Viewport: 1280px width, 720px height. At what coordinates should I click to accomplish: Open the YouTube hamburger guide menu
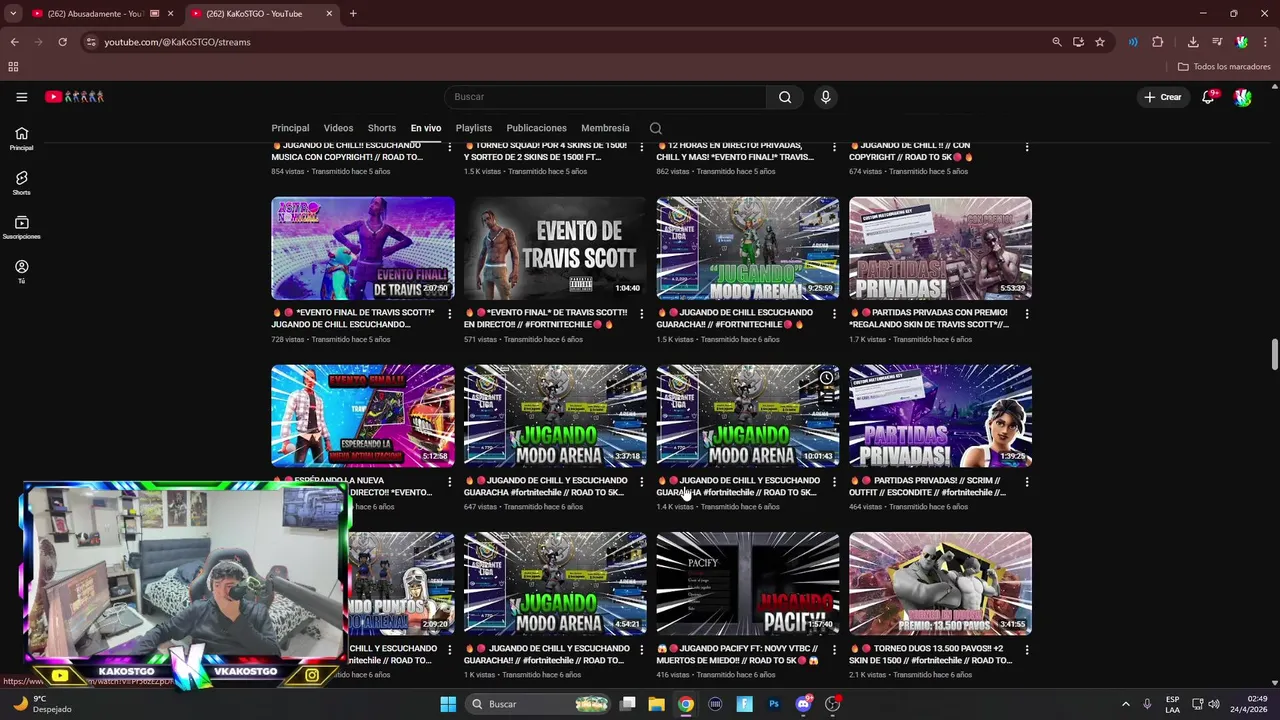tap(21, 97)
